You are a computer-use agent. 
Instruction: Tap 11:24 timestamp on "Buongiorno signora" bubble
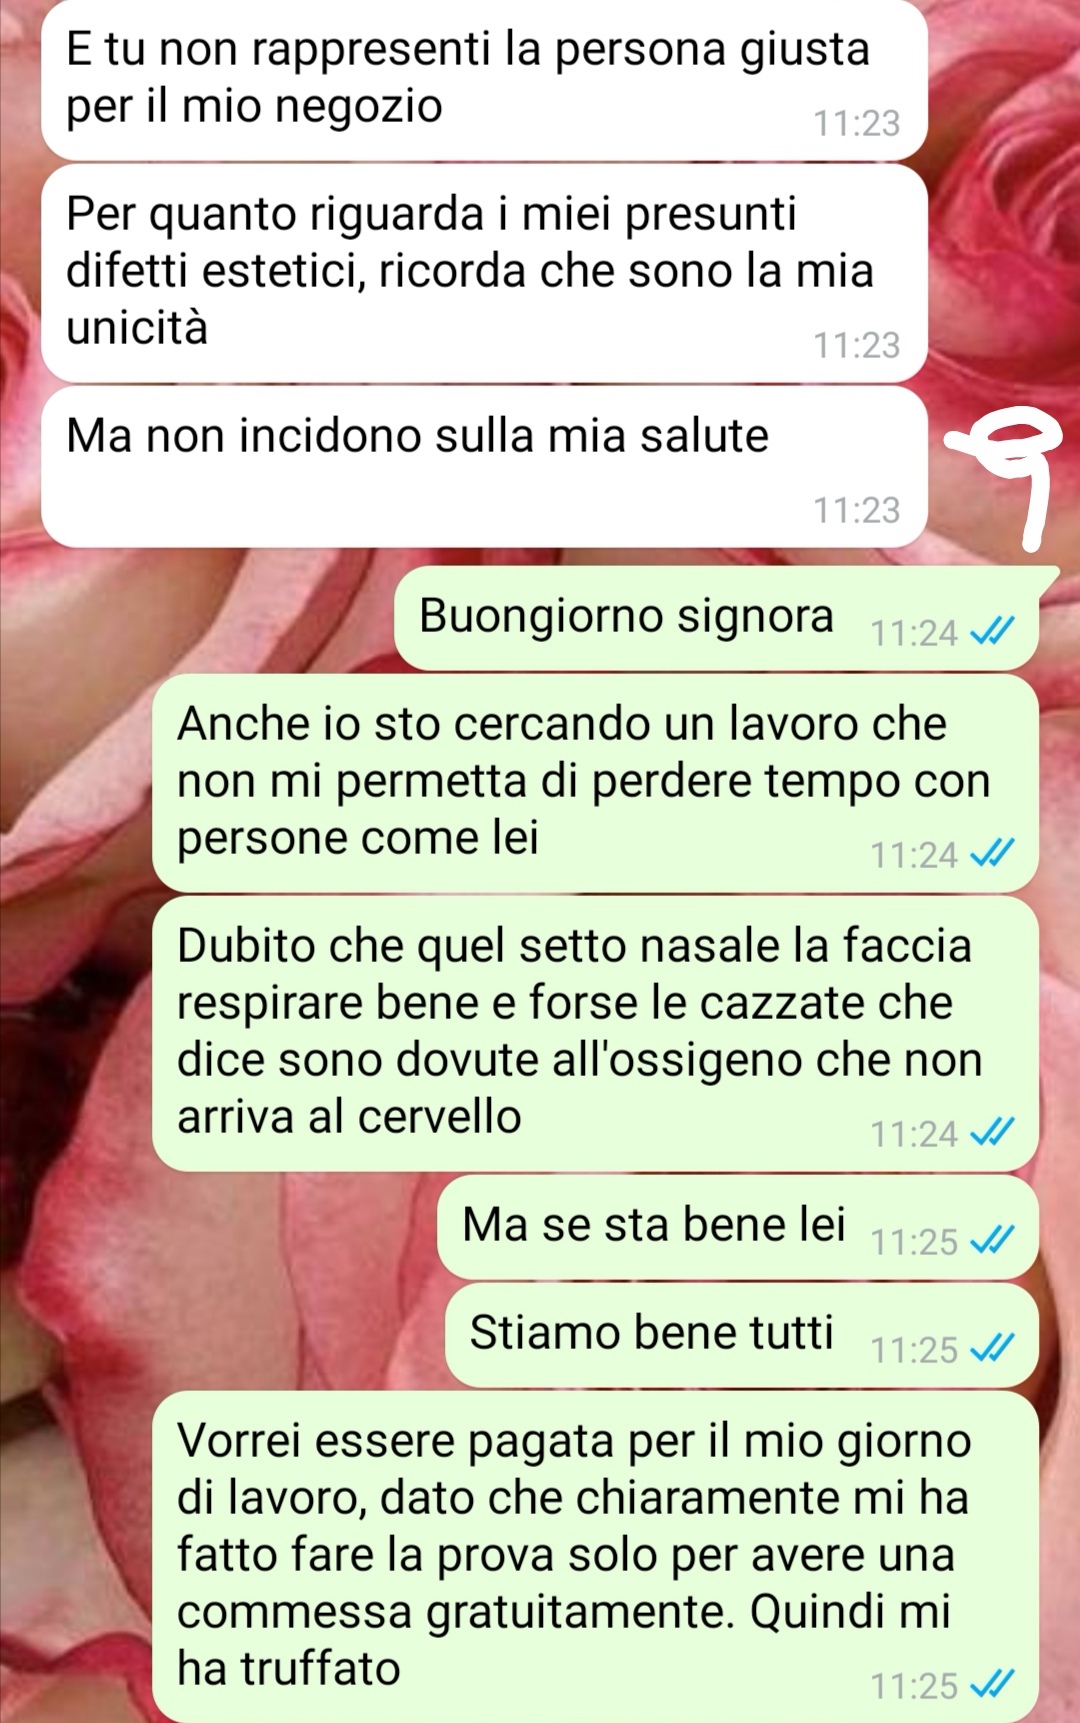tap(914, 633)
